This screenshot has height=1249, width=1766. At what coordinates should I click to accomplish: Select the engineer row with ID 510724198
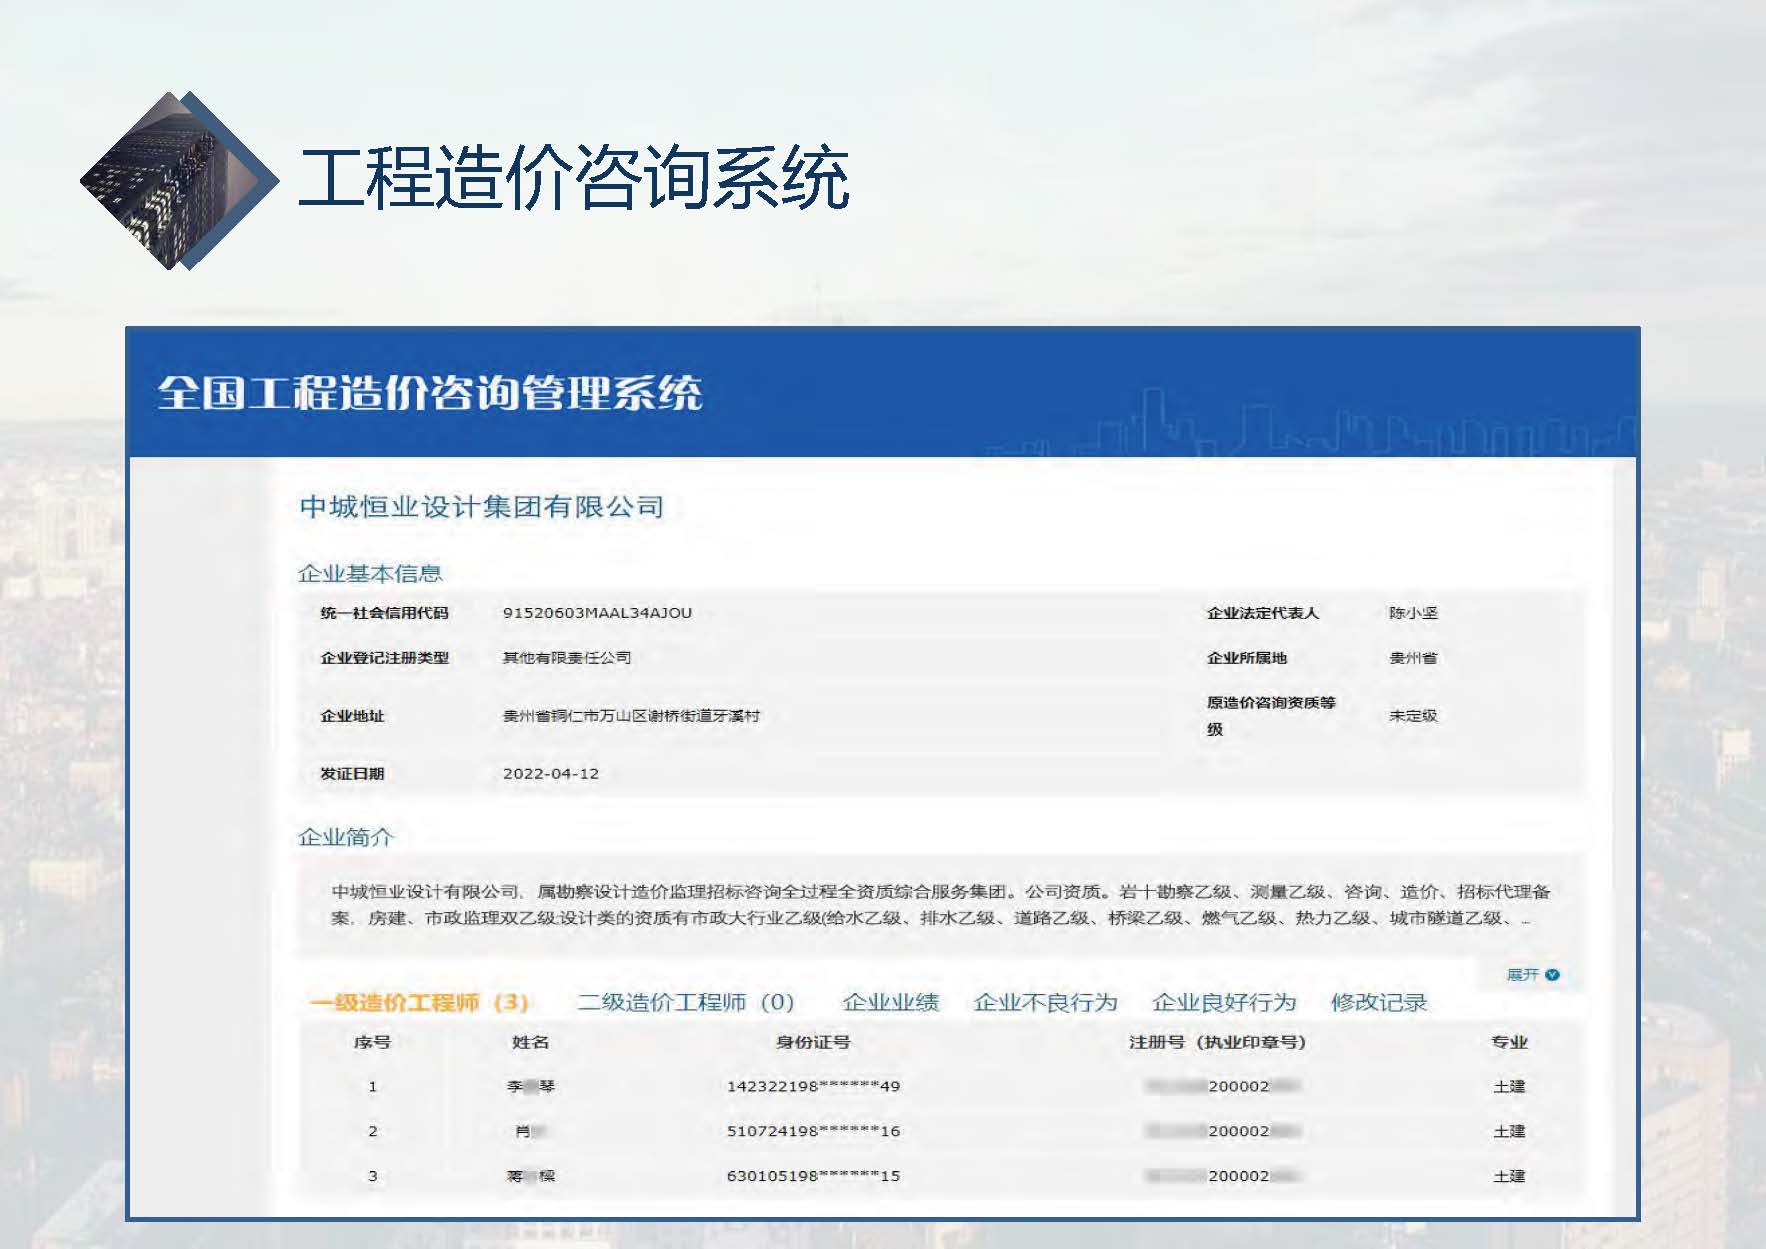click(813, 1131)
